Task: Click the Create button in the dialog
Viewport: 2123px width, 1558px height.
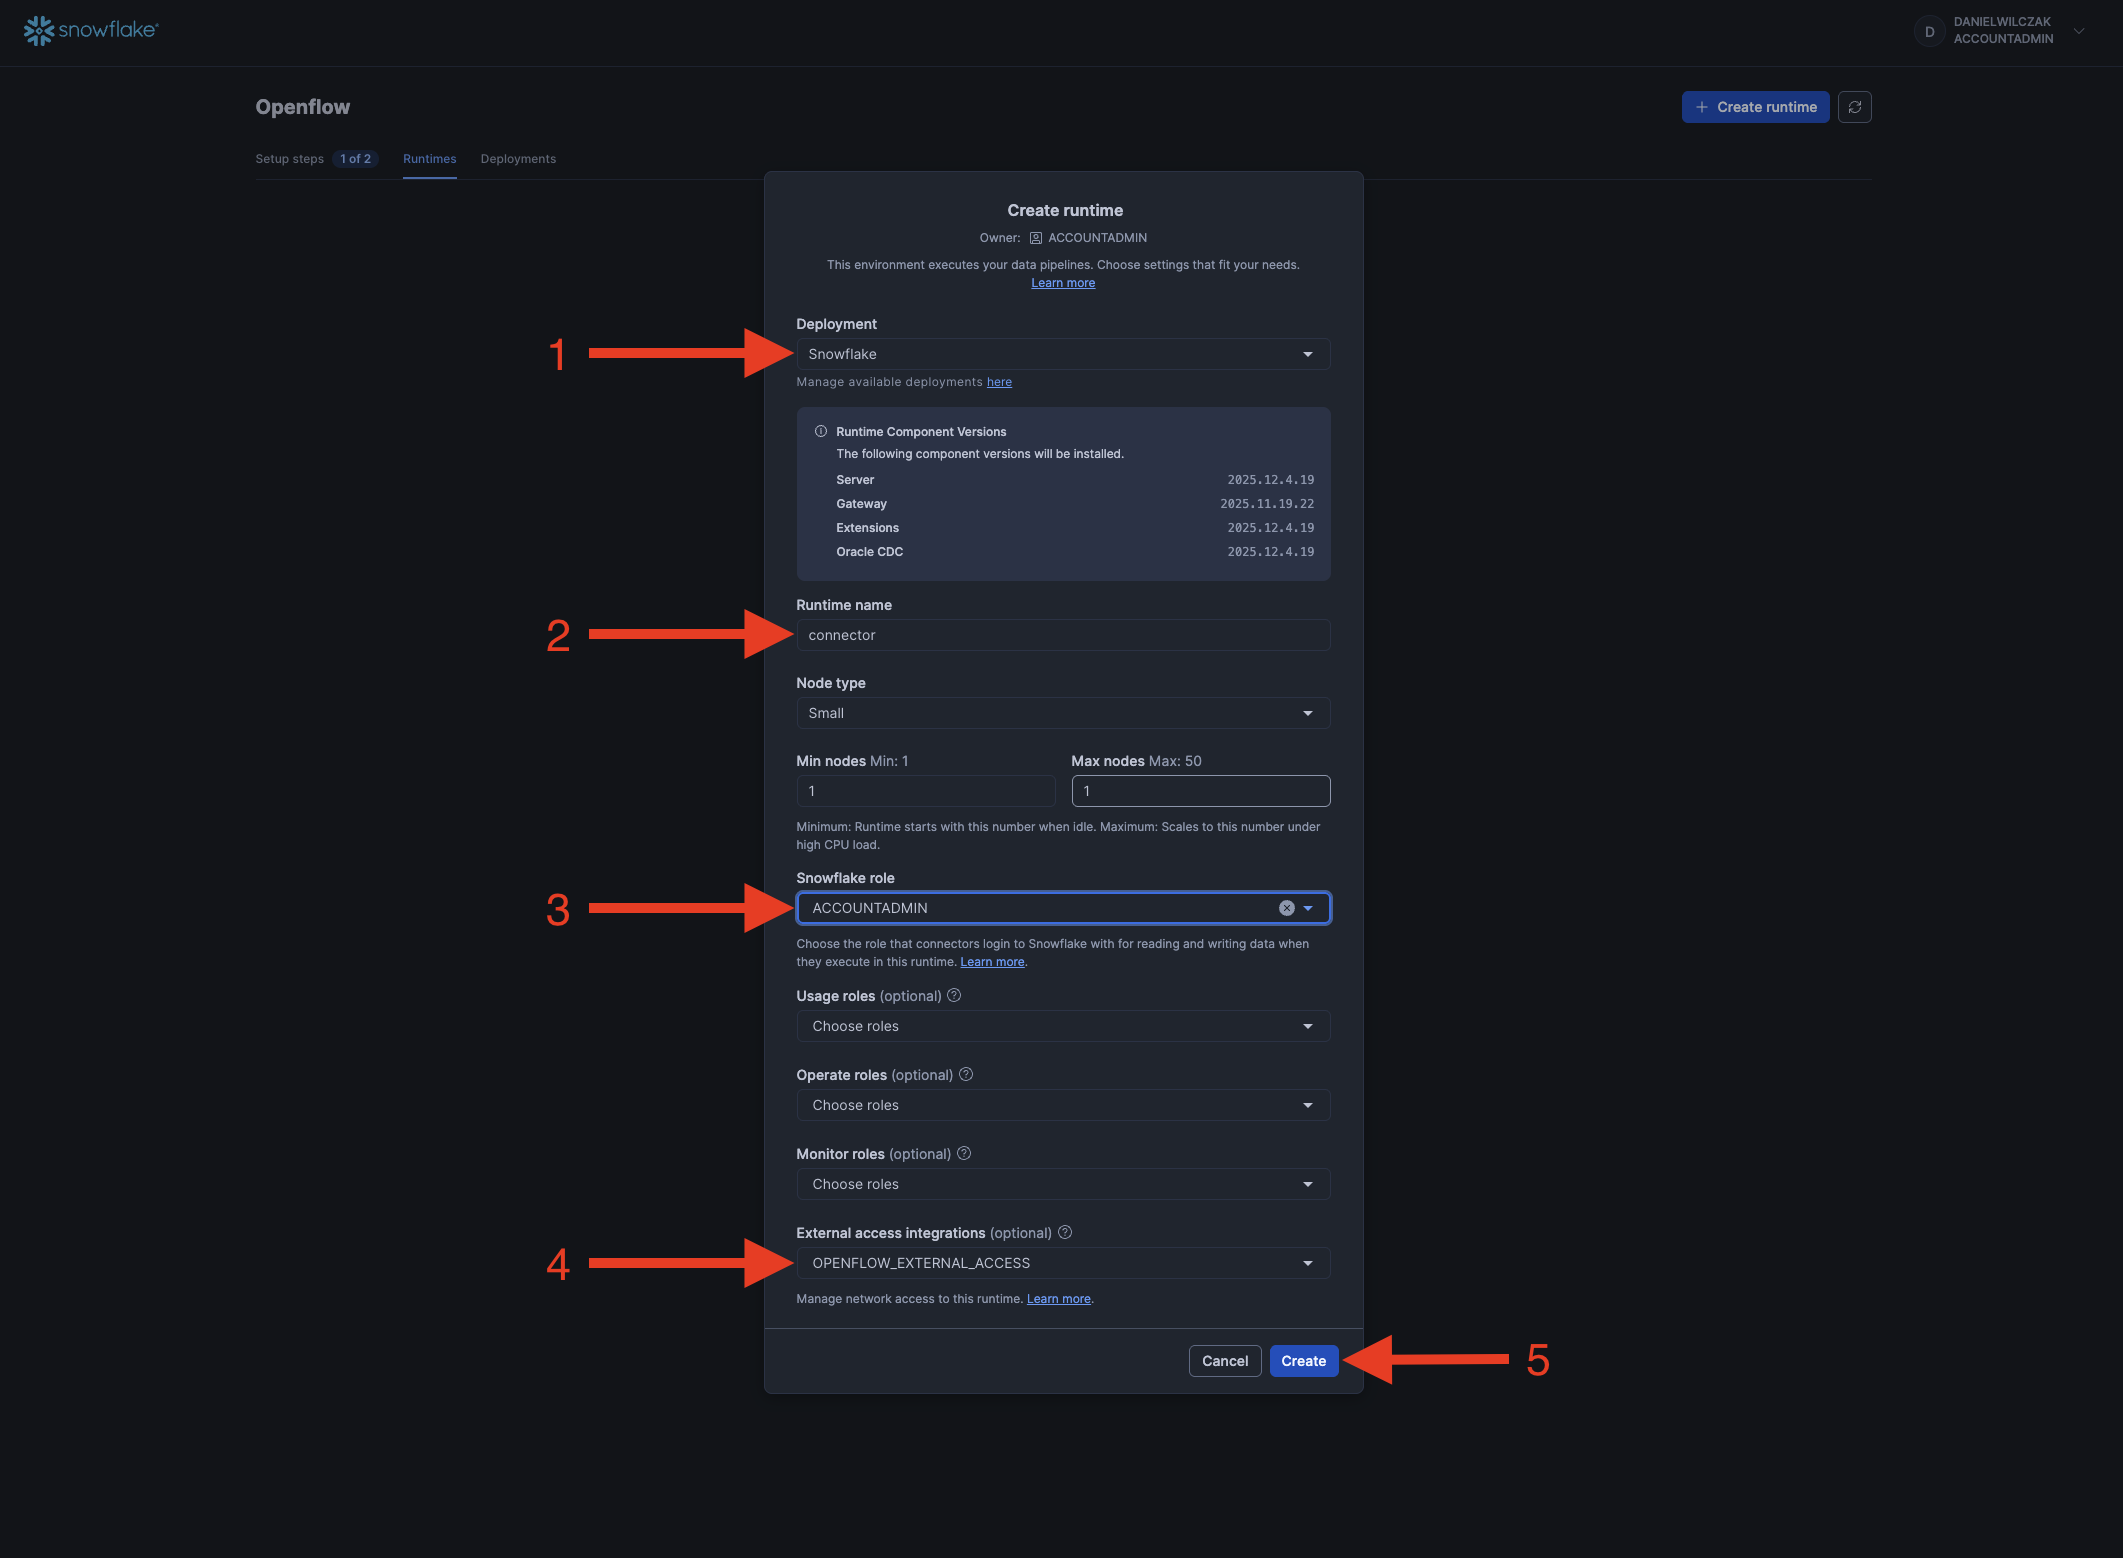Action: 1303,1360
